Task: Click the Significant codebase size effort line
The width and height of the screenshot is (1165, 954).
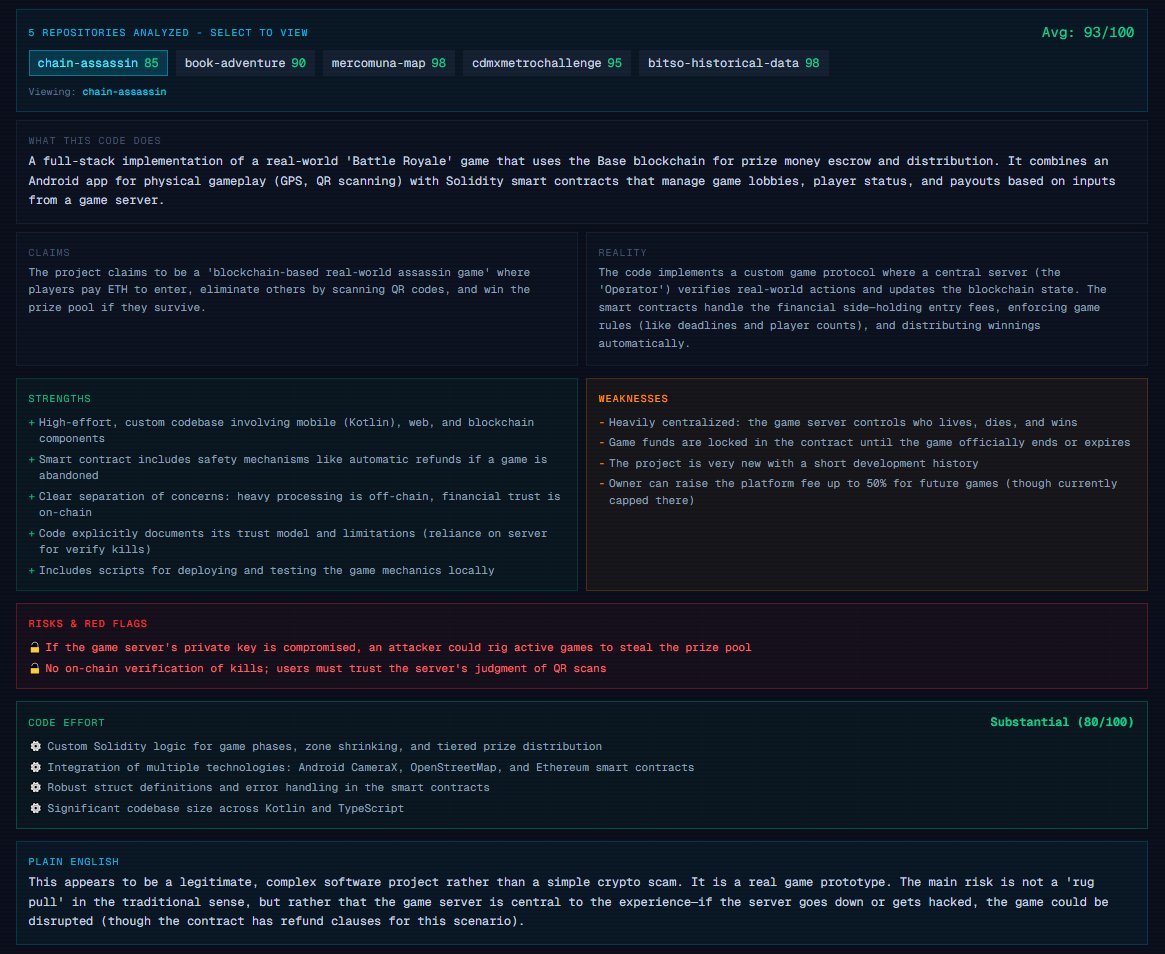Action: [226, 808]
